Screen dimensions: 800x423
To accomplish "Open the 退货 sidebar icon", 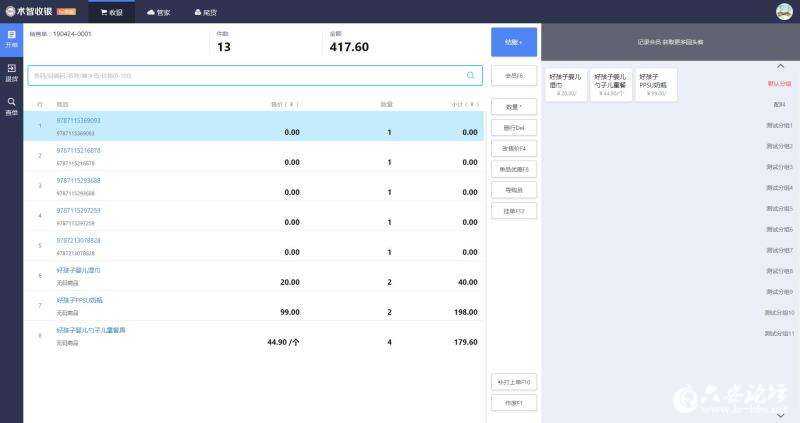I will click(11, 72).
